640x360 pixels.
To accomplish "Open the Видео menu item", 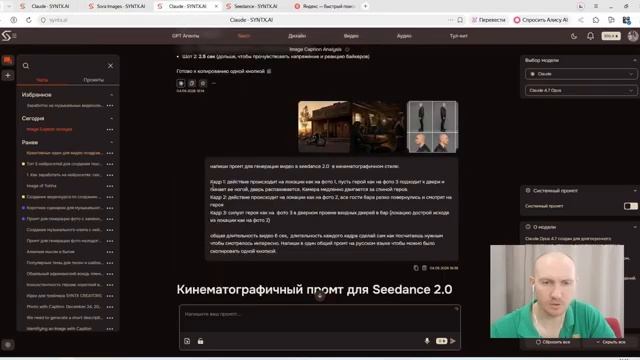I will click(351, 36).
